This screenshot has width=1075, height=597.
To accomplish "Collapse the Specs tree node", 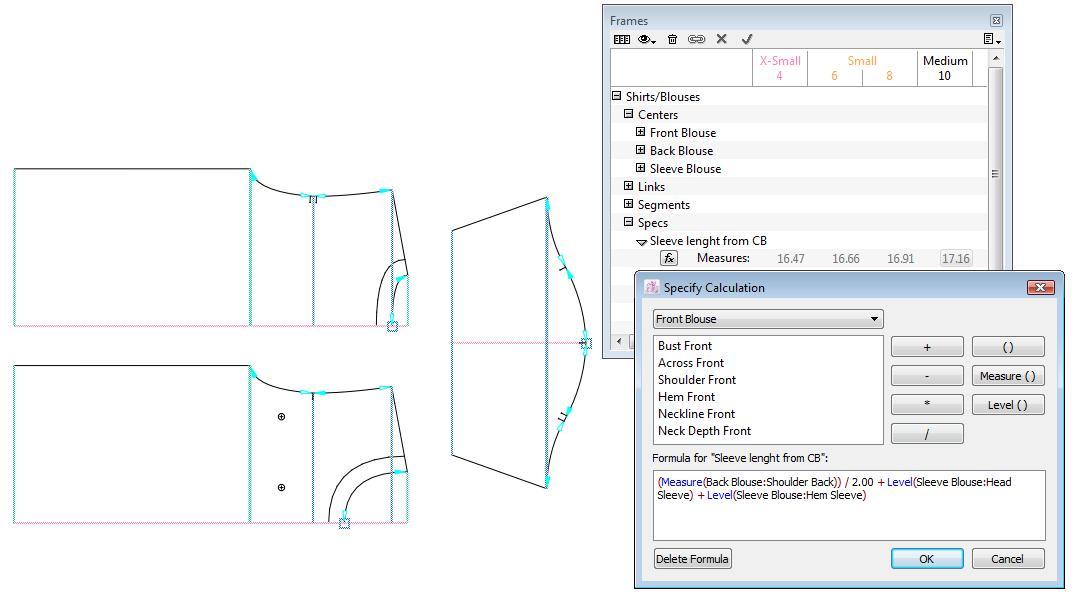I will coord(629,222).
